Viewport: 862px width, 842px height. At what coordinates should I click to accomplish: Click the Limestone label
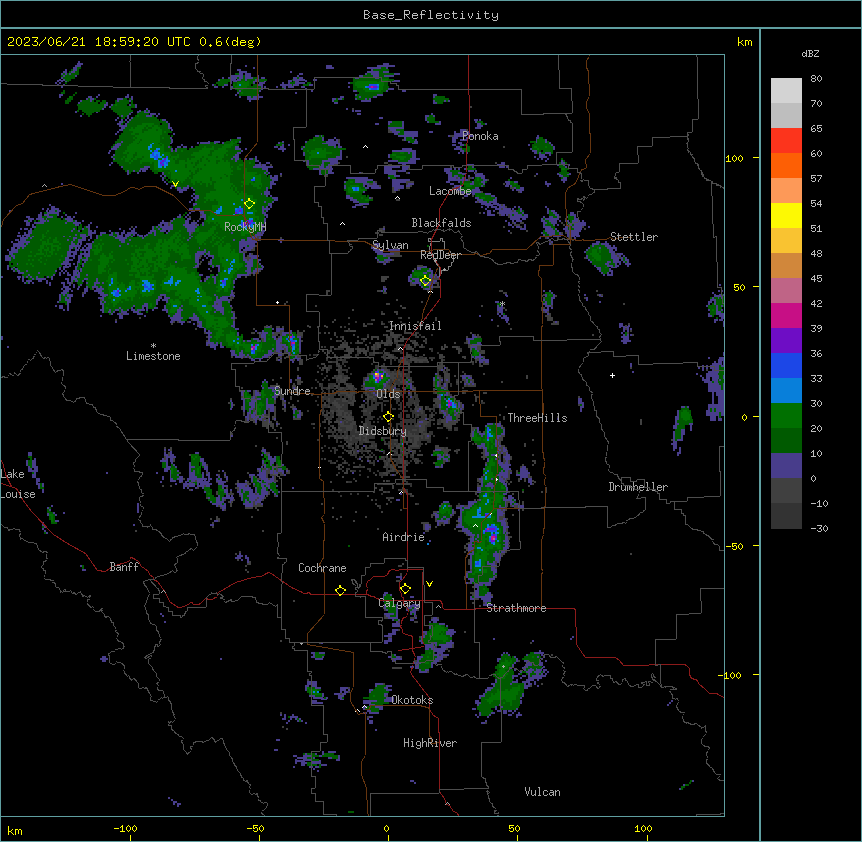click(x=153, y=356)
